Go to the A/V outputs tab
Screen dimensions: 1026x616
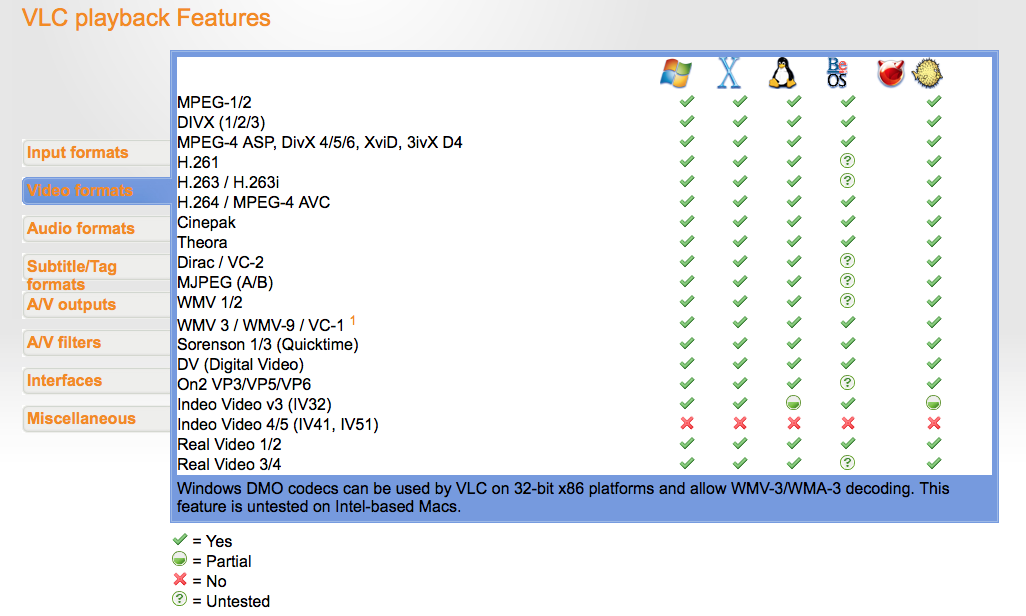click(96, 304)
